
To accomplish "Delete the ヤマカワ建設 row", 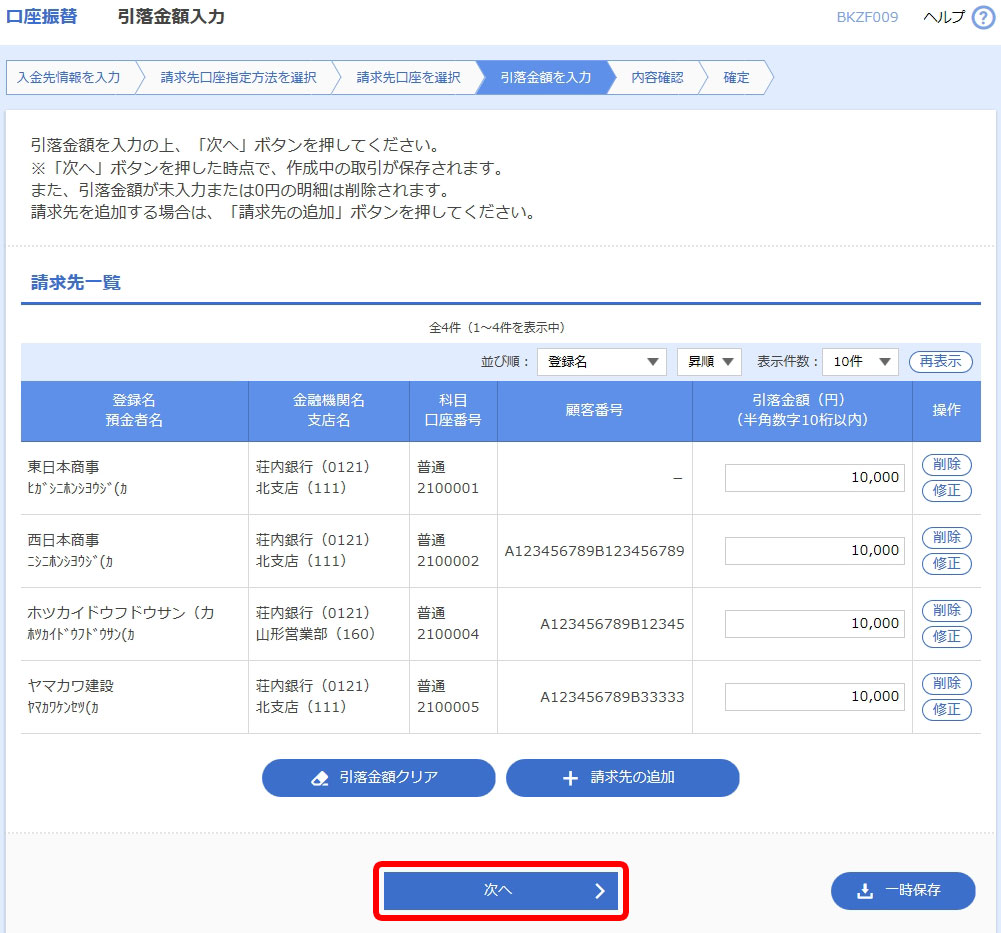I will pos(946,683).
